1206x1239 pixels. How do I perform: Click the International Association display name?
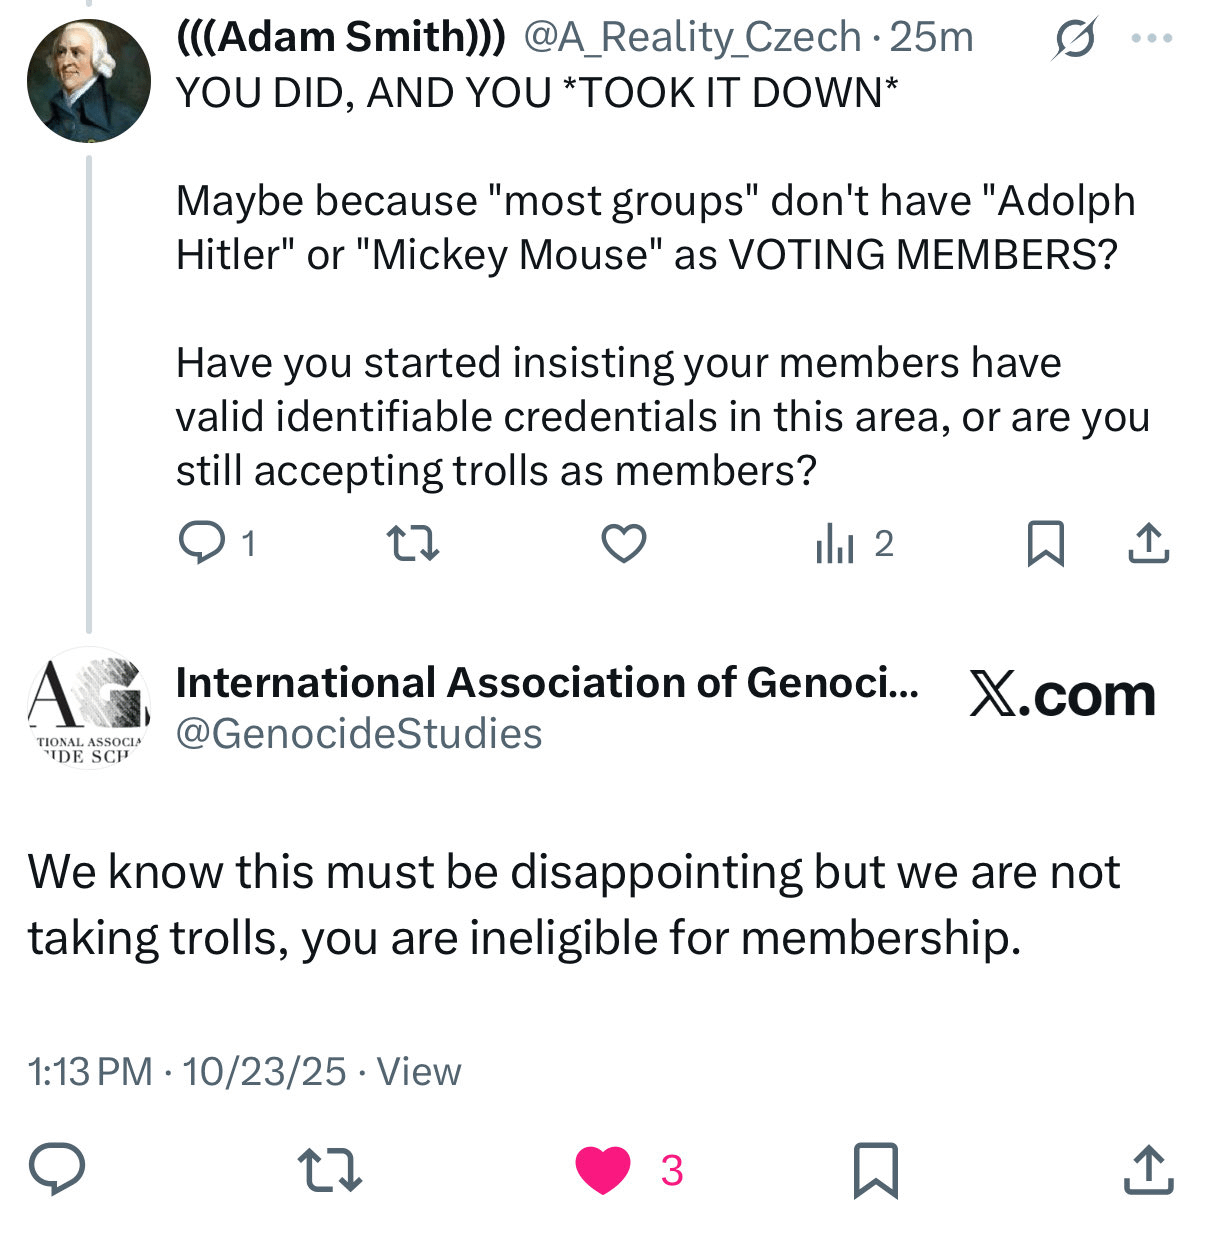547,683
